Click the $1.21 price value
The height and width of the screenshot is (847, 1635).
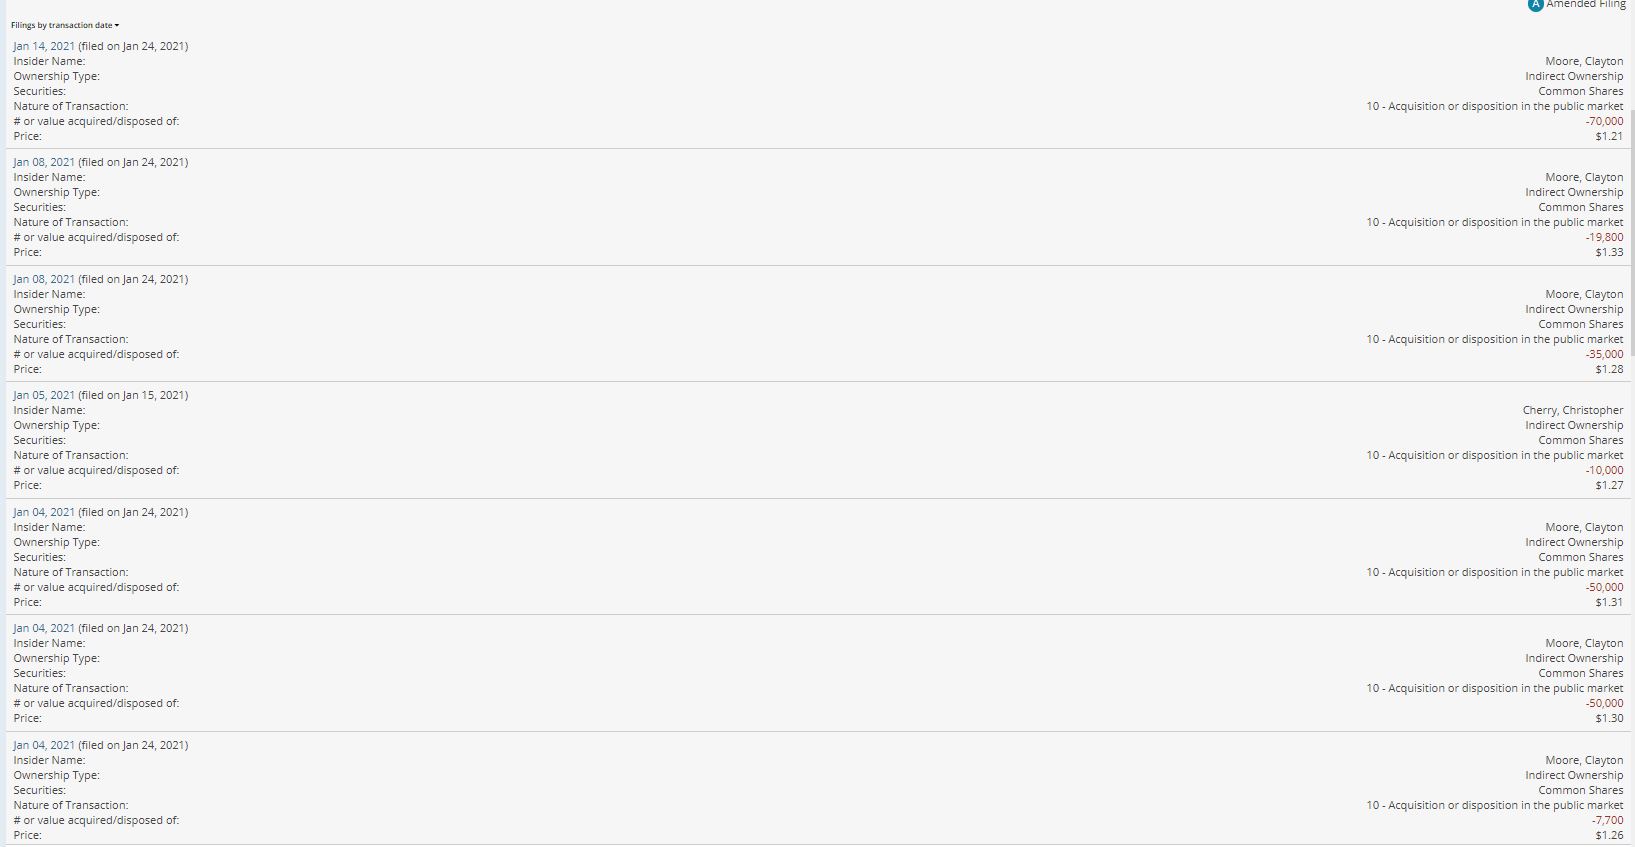click(1609, 136)
